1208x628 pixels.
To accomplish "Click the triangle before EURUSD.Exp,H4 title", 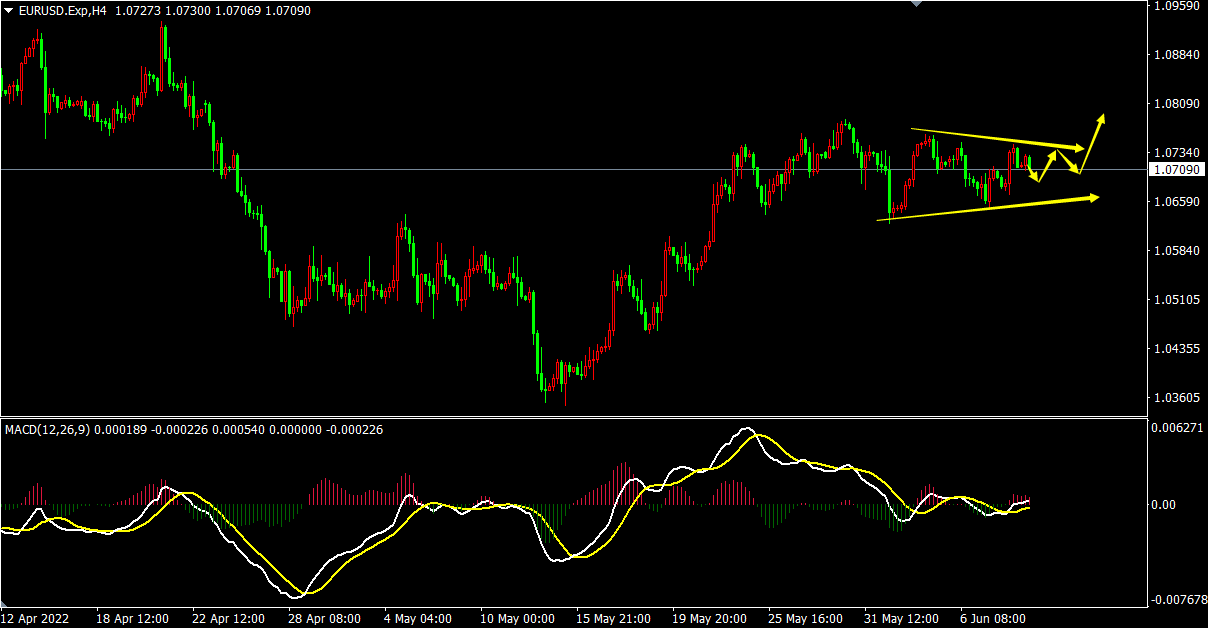I will [x=9, y=10].
